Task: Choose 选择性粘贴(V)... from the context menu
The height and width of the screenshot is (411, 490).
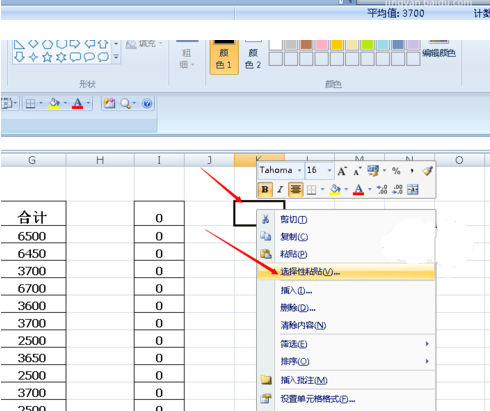Action: coord(346,272)
